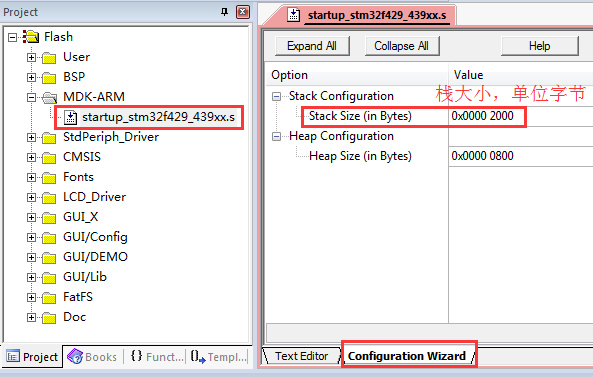Expand the Fonts group
593x377 pixels.
(x=31, y=178)
